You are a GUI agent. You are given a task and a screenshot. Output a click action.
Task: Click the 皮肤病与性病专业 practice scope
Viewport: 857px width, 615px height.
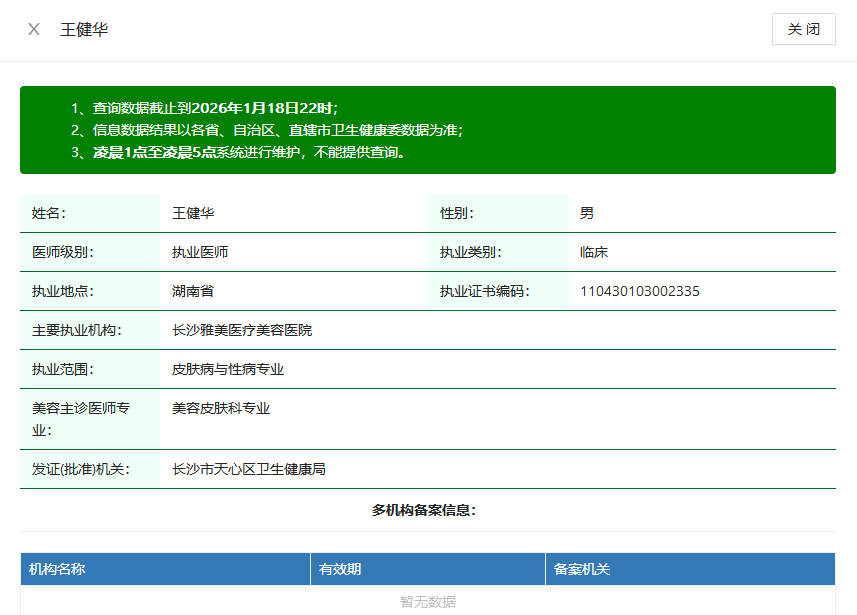[228, 369]
